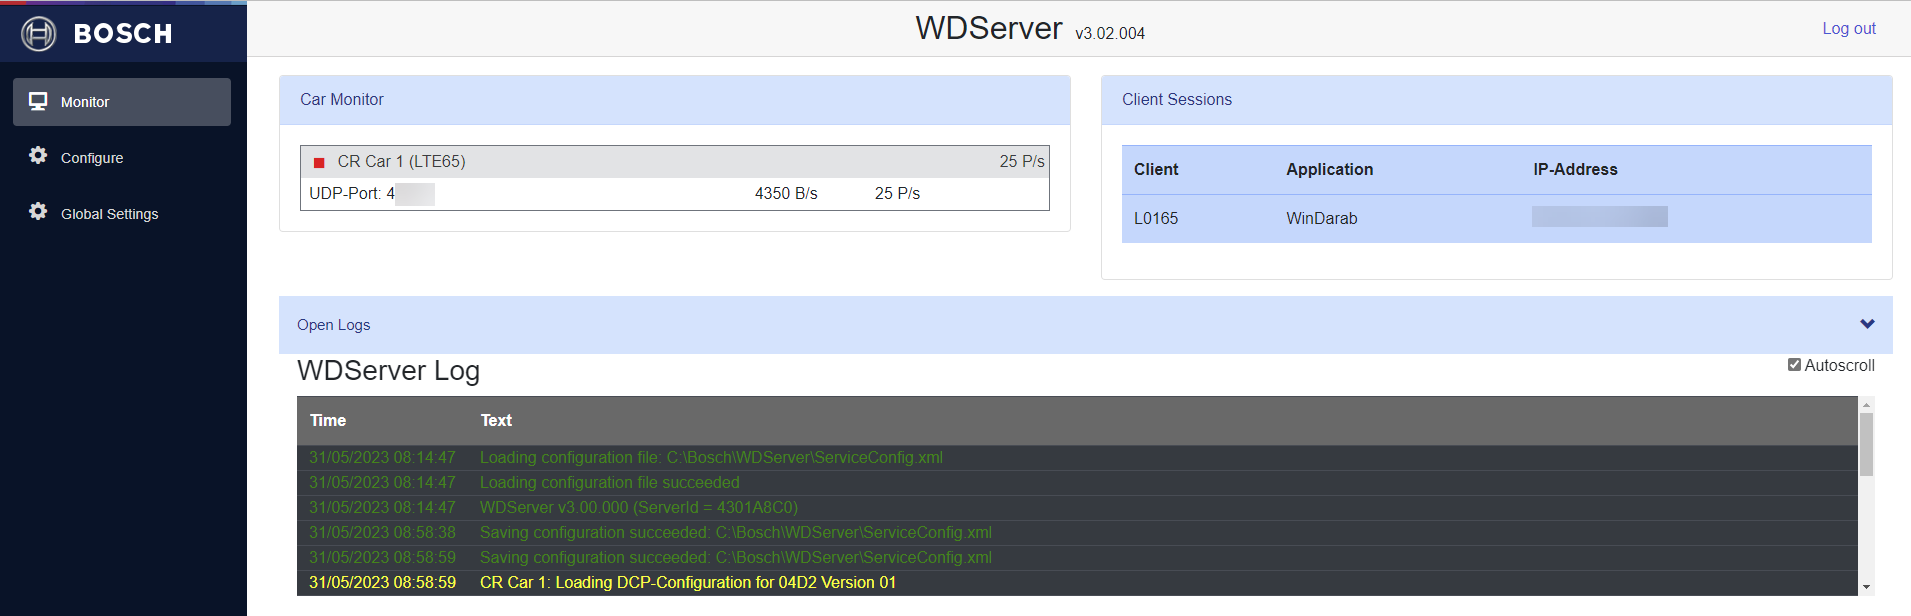Viewport: 1911px width, 616px height.
Task: Select the 'CR Car 1: Loading DCP-Configuration' log entry
Action: (x=1078, y=583)
